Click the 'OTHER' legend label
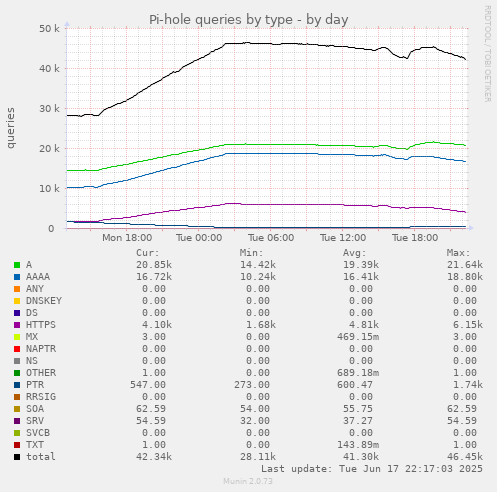The width and height of the screenshot is (497, 492). (x=41, y=373)
